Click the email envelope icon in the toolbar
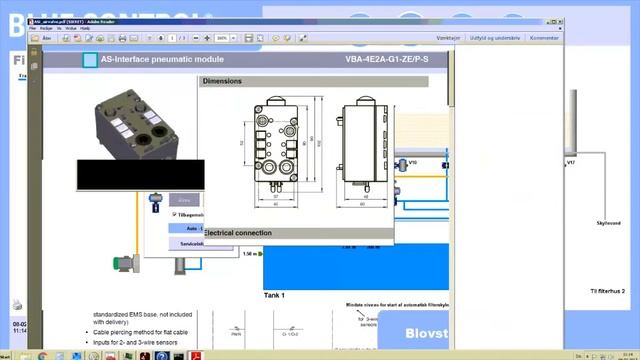 click(133, 38)
